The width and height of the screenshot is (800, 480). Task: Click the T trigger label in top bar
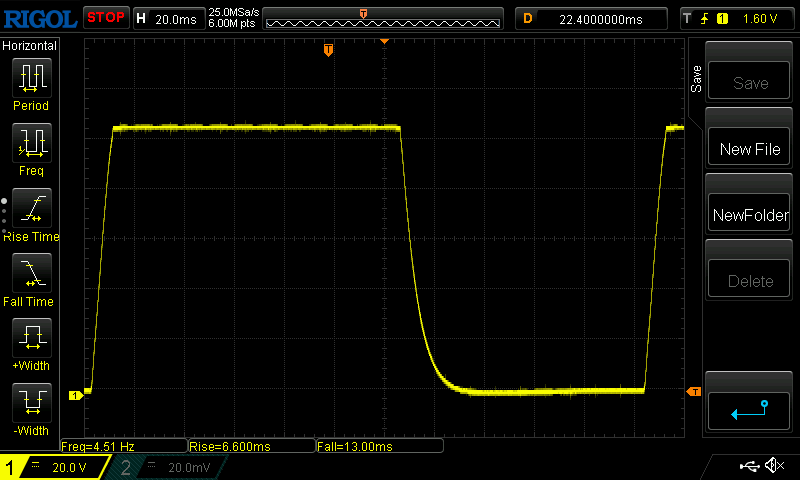click(687, 19)
